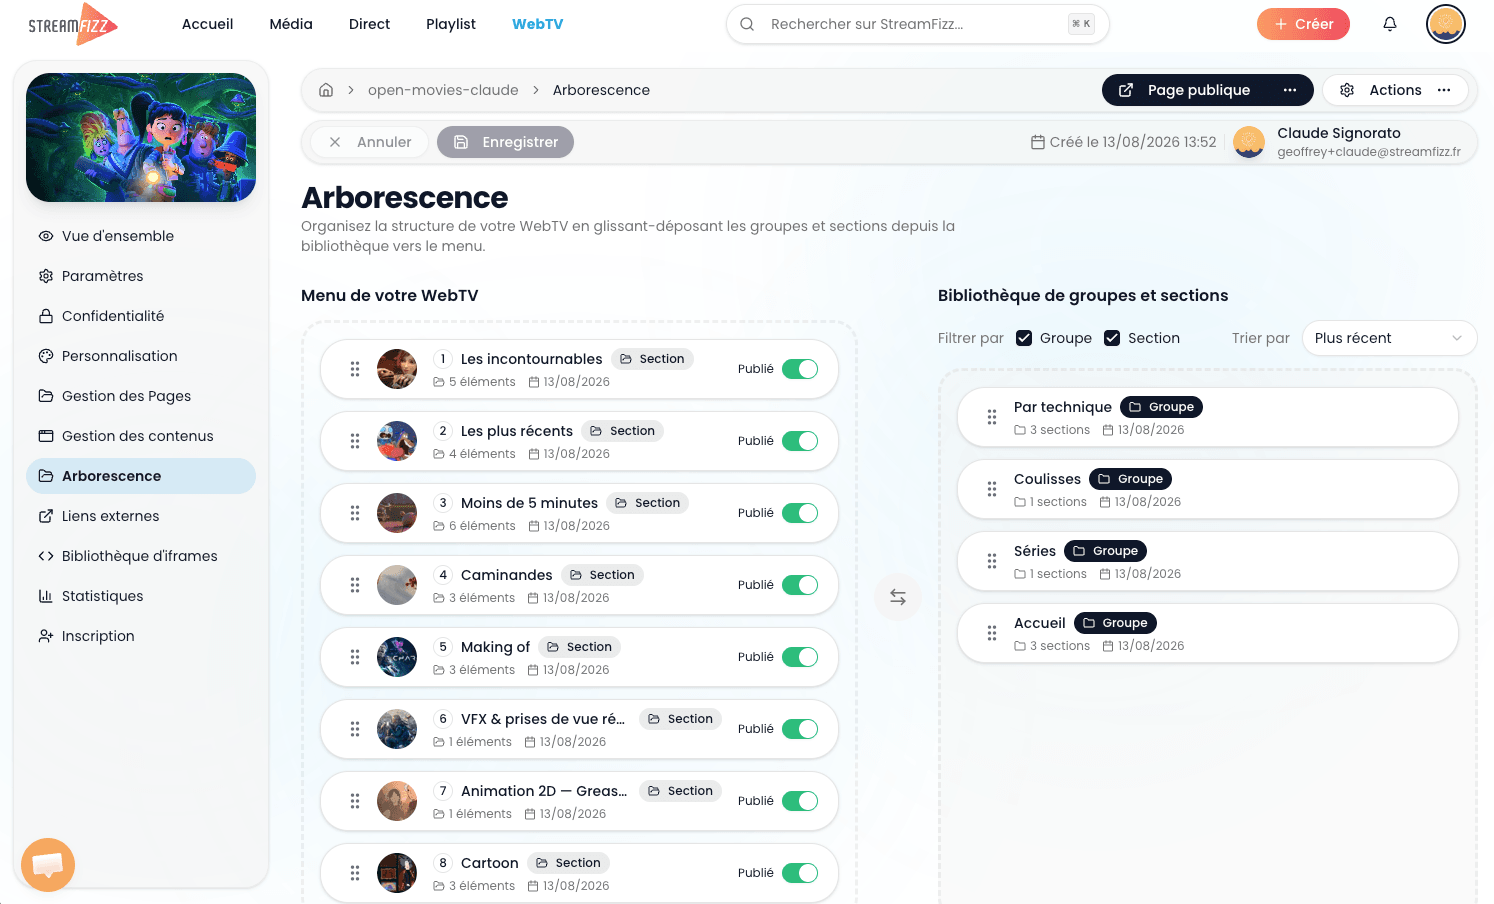This screenshot has width=1494, height=904.
Task: Grab drag handle of VFX & prises de vue
Action: coord(355,729)
